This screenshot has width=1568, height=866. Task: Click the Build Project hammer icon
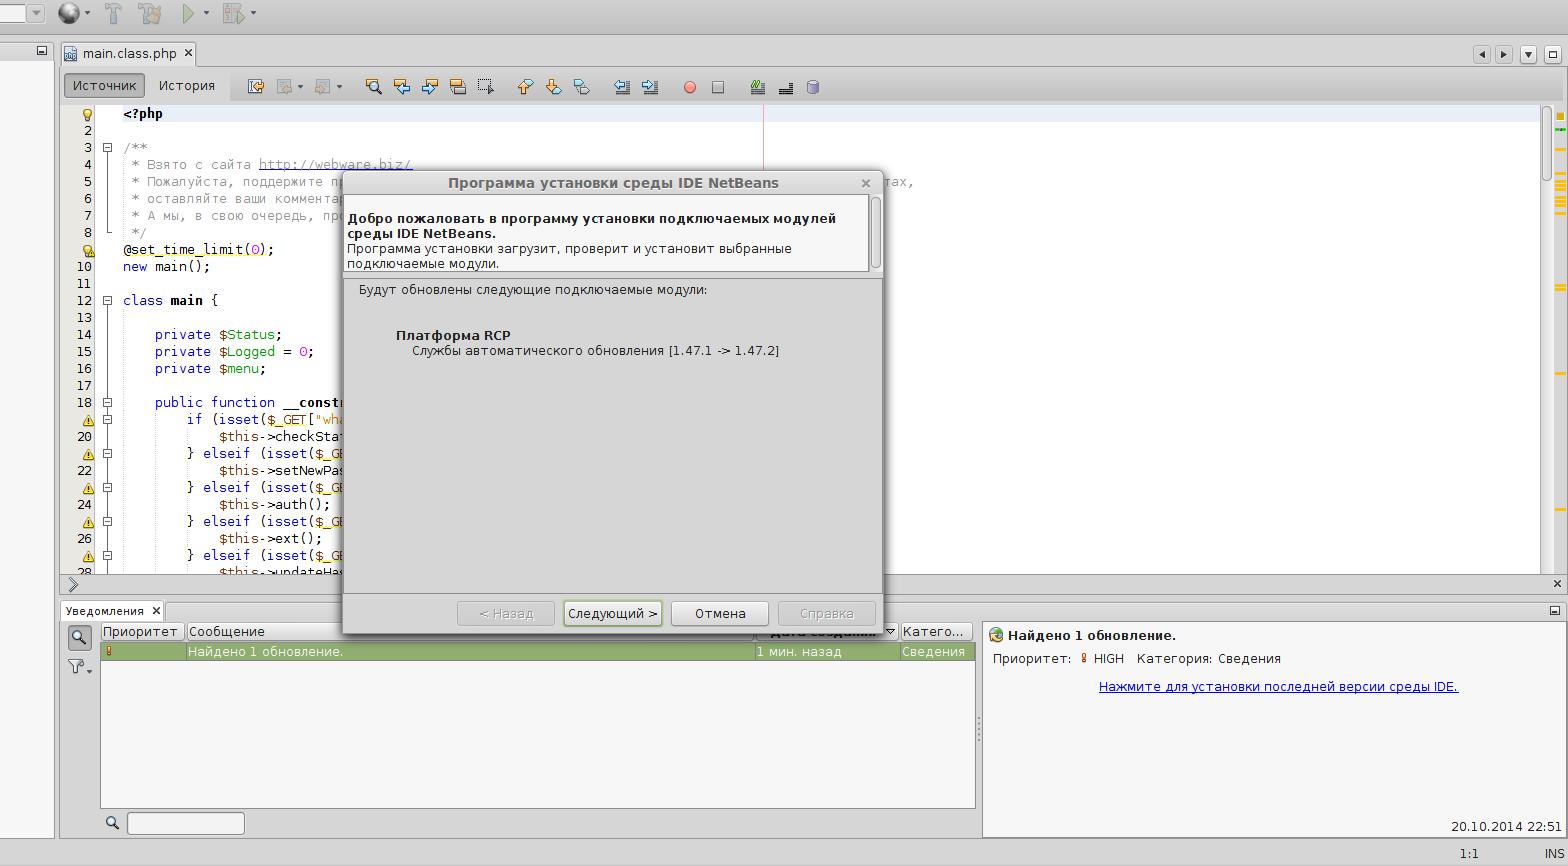coord(113,13)
